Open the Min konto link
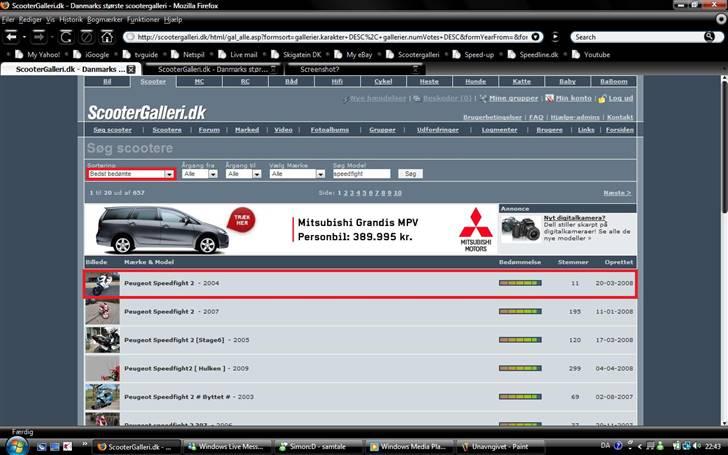This screenshot has height=455, width=728. pos(573,98)
